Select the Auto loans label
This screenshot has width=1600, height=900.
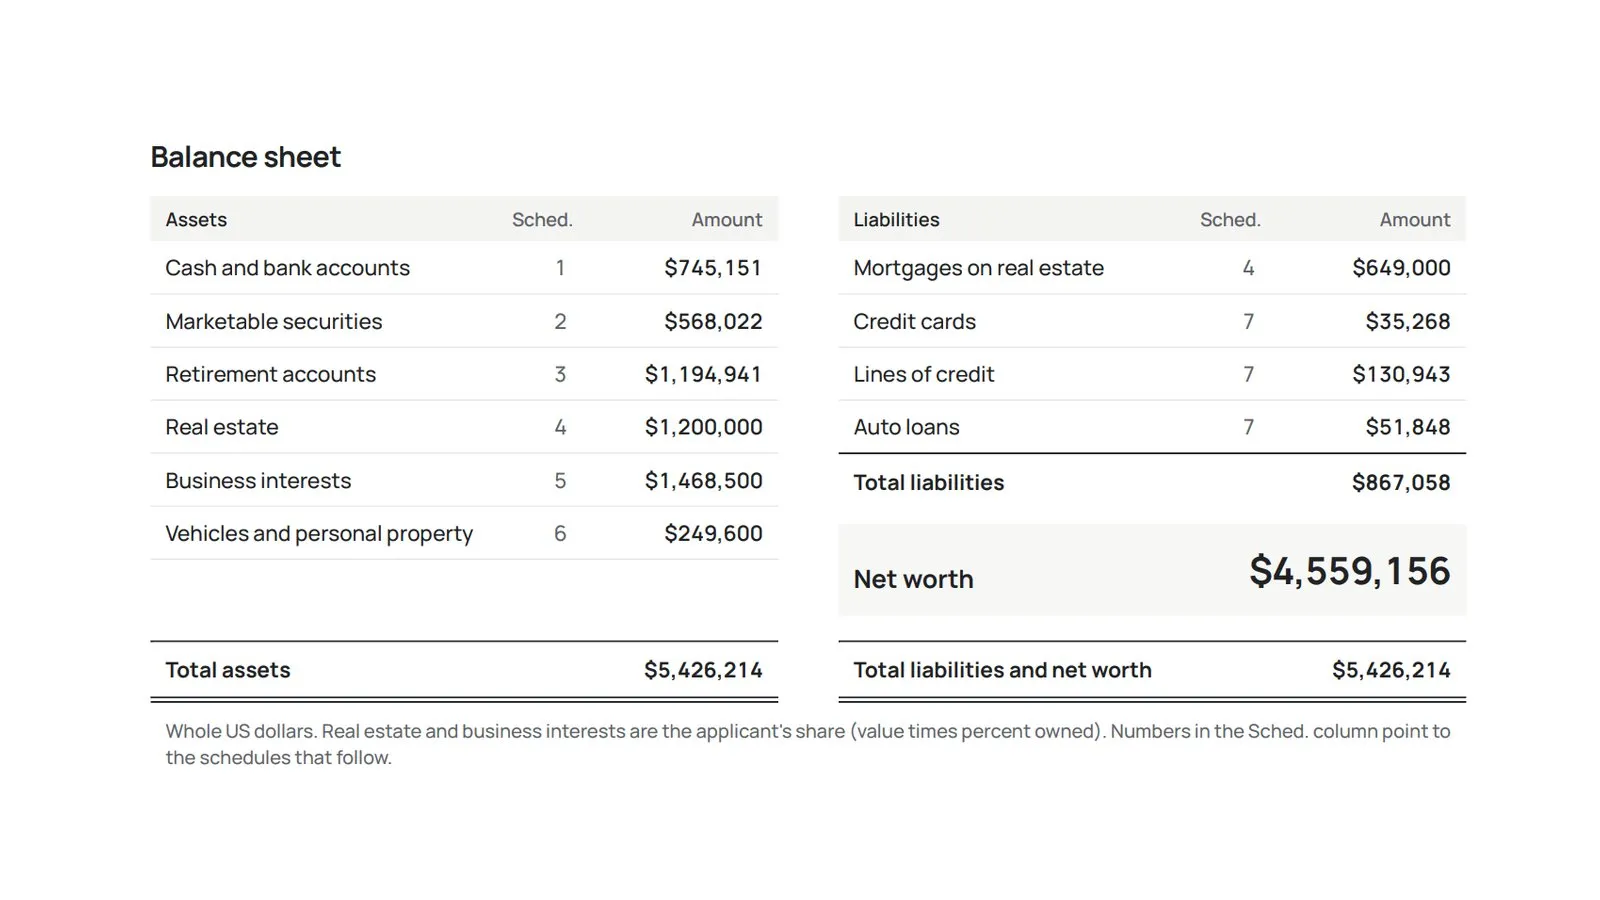906,427
